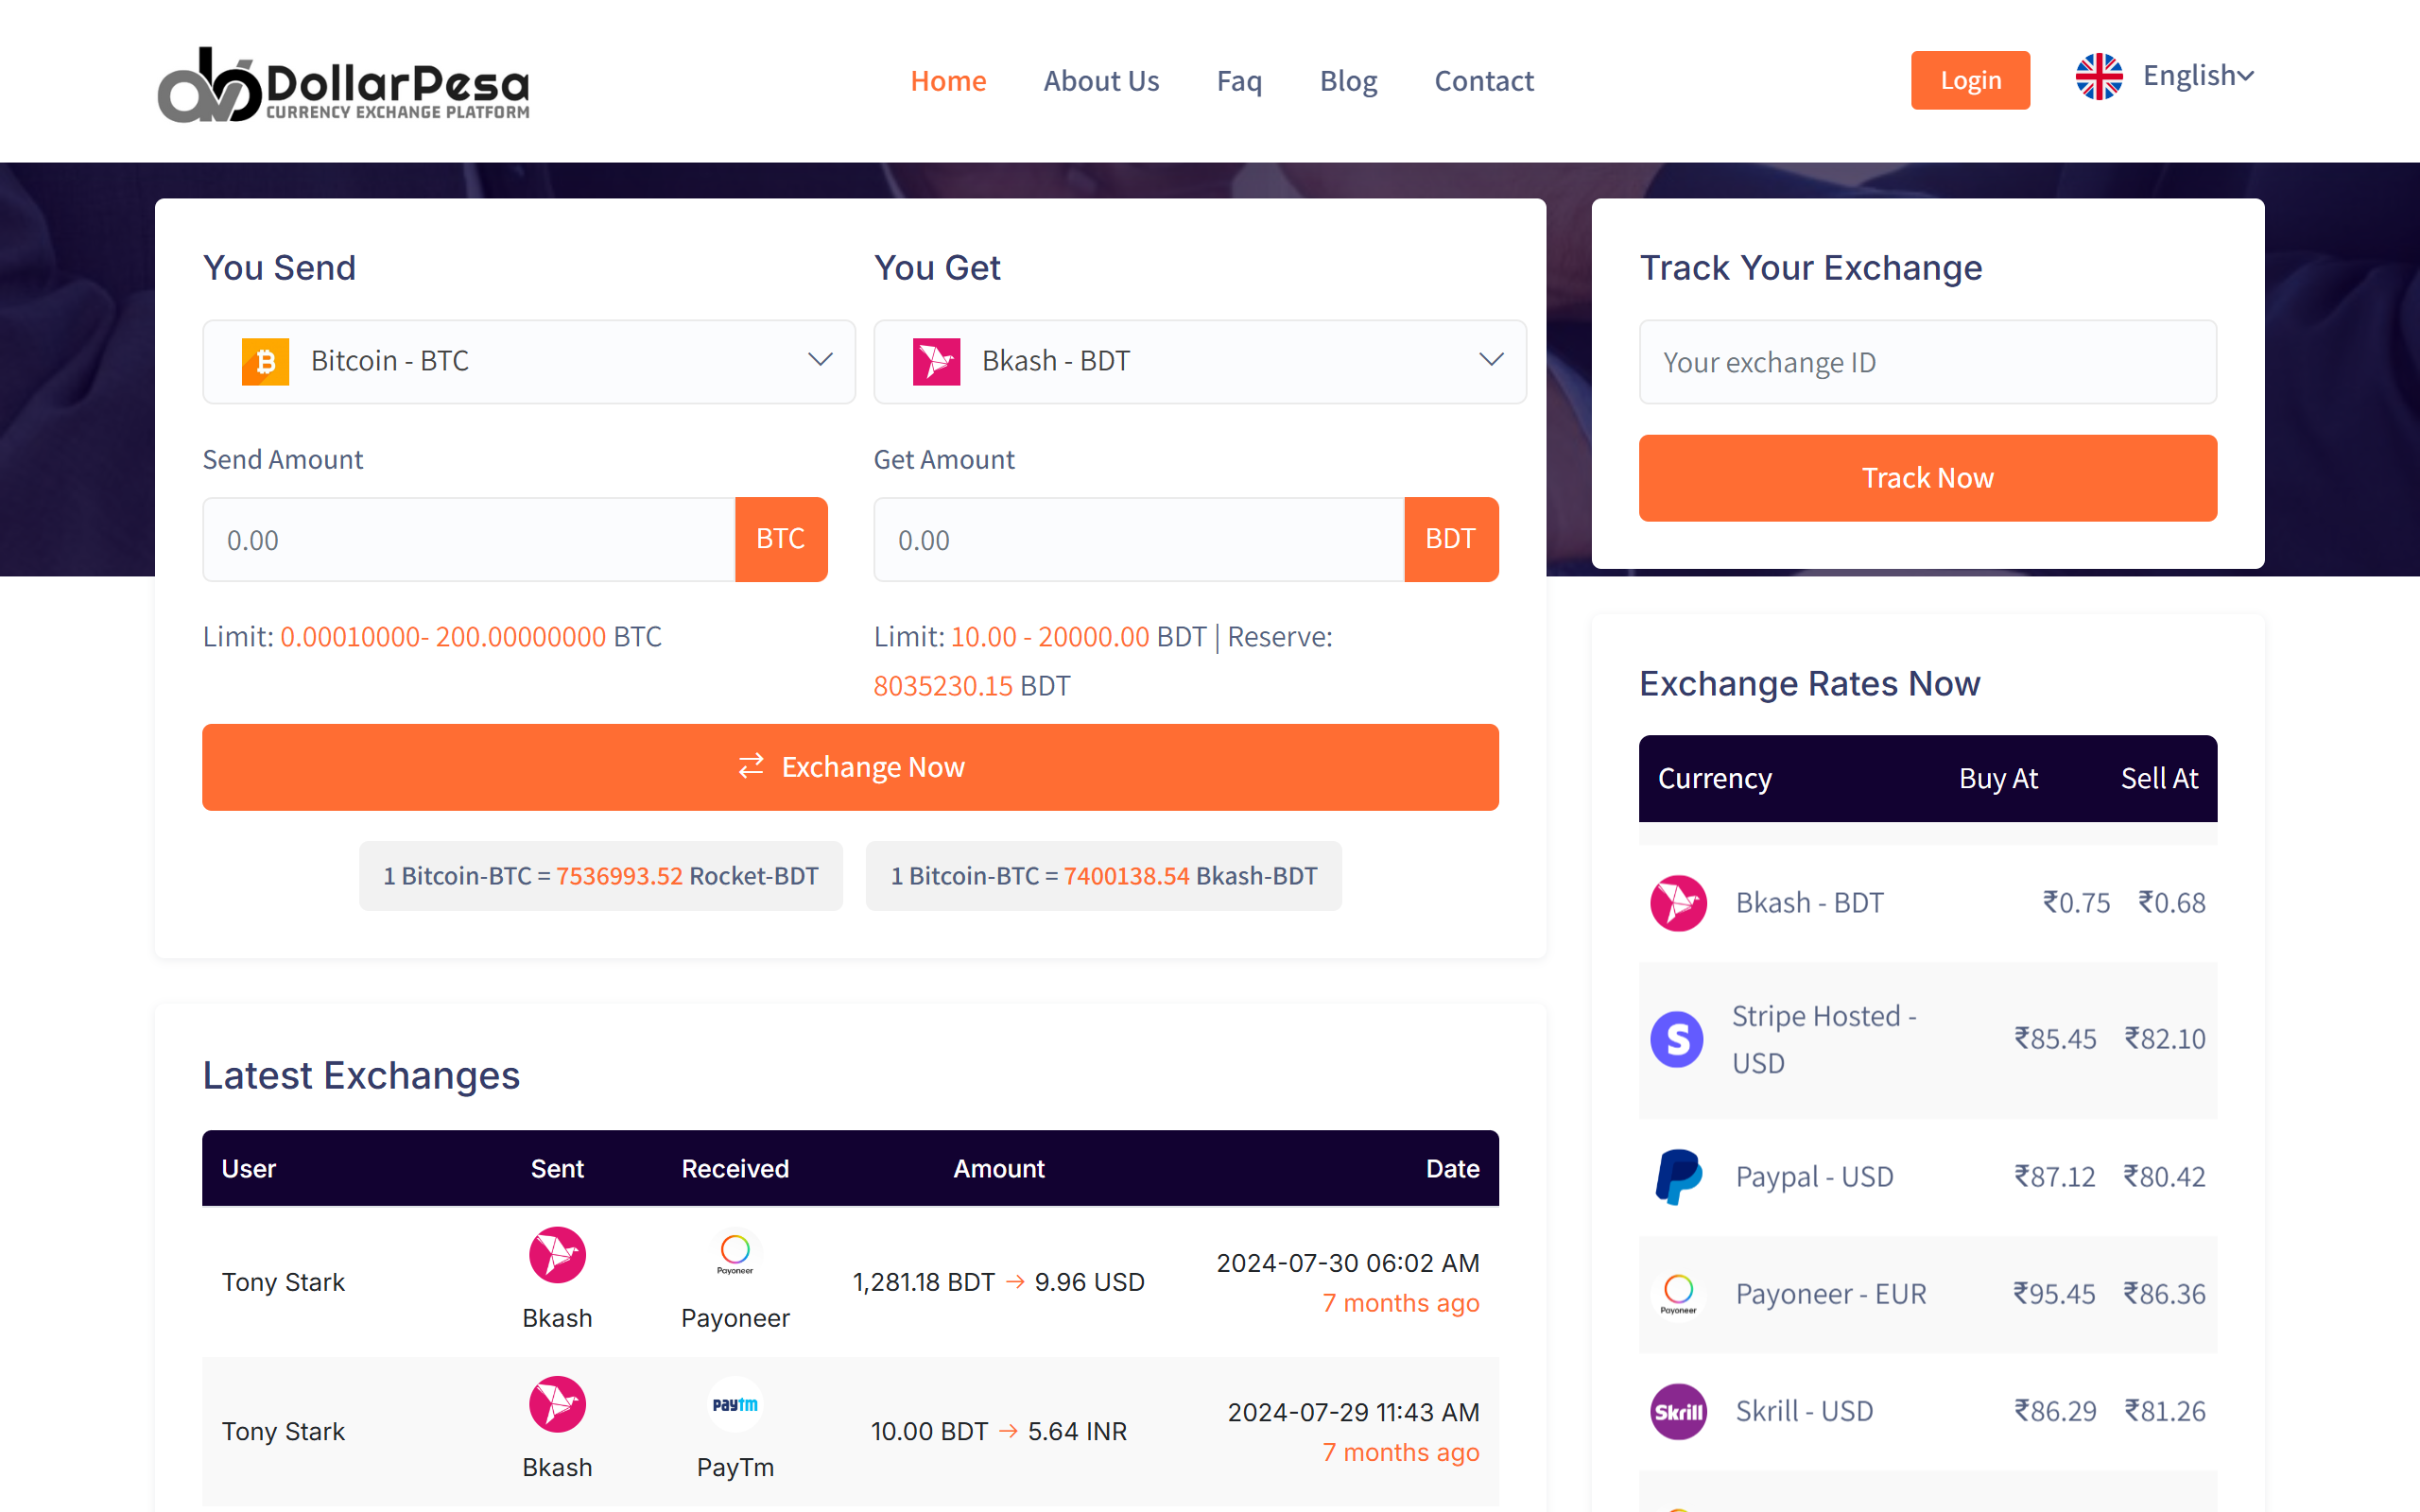The image size is (2420, 1512).
Task: Open the Faq menu item
Action: [x=1239, y=81]
